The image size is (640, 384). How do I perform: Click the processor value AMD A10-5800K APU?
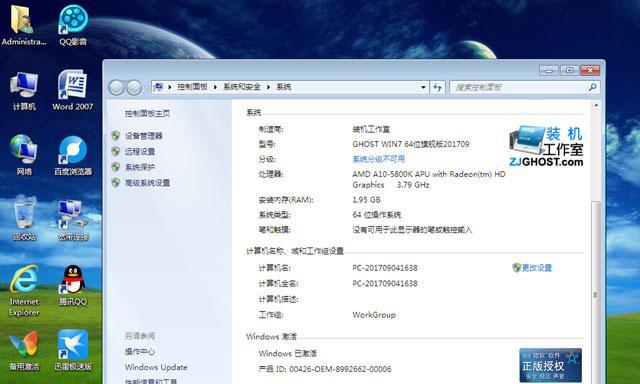click(429, 180)
